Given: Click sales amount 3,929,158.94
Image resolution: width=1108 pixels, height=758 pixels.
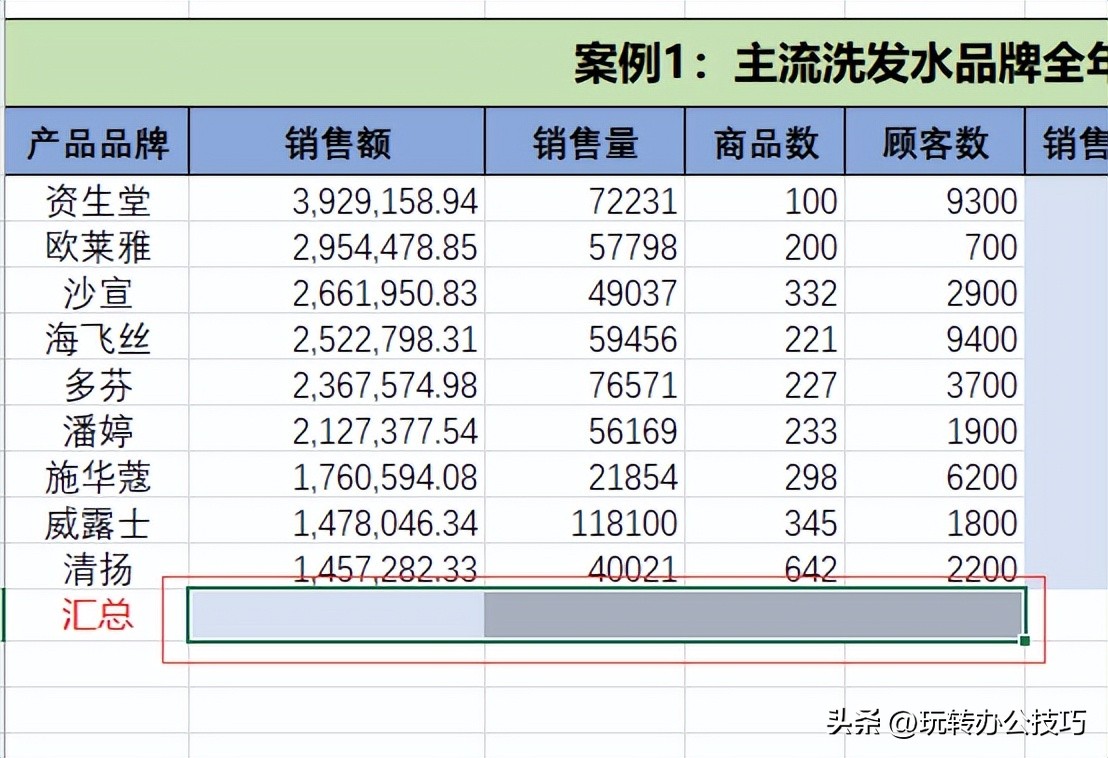Looking at the screenshot, I should pyautogui.click(x=337, y=199).
